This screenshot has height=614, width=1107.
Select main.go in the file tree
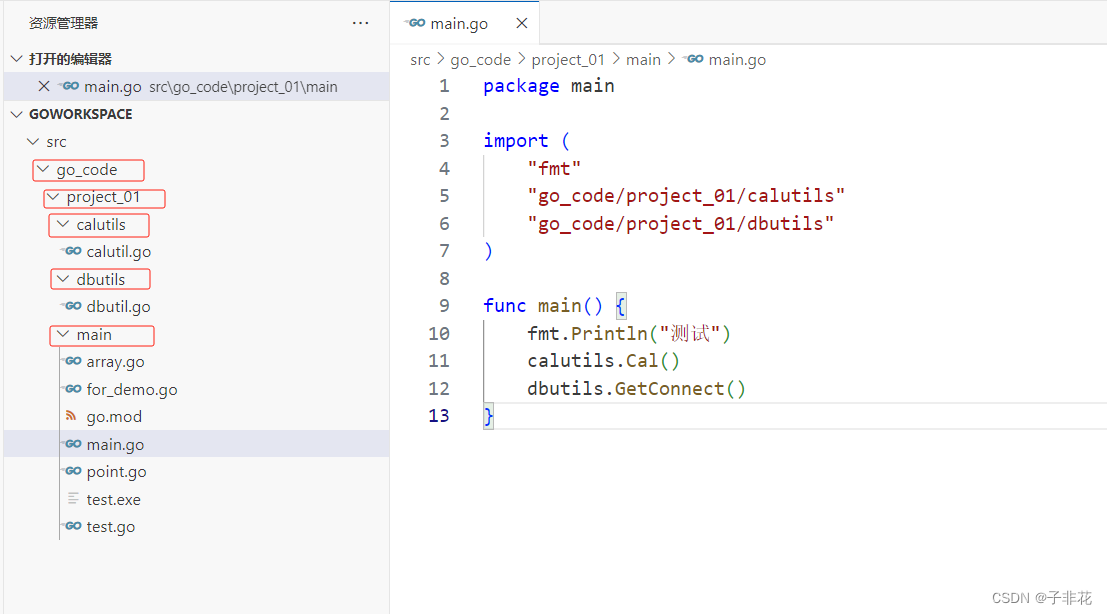196,444
